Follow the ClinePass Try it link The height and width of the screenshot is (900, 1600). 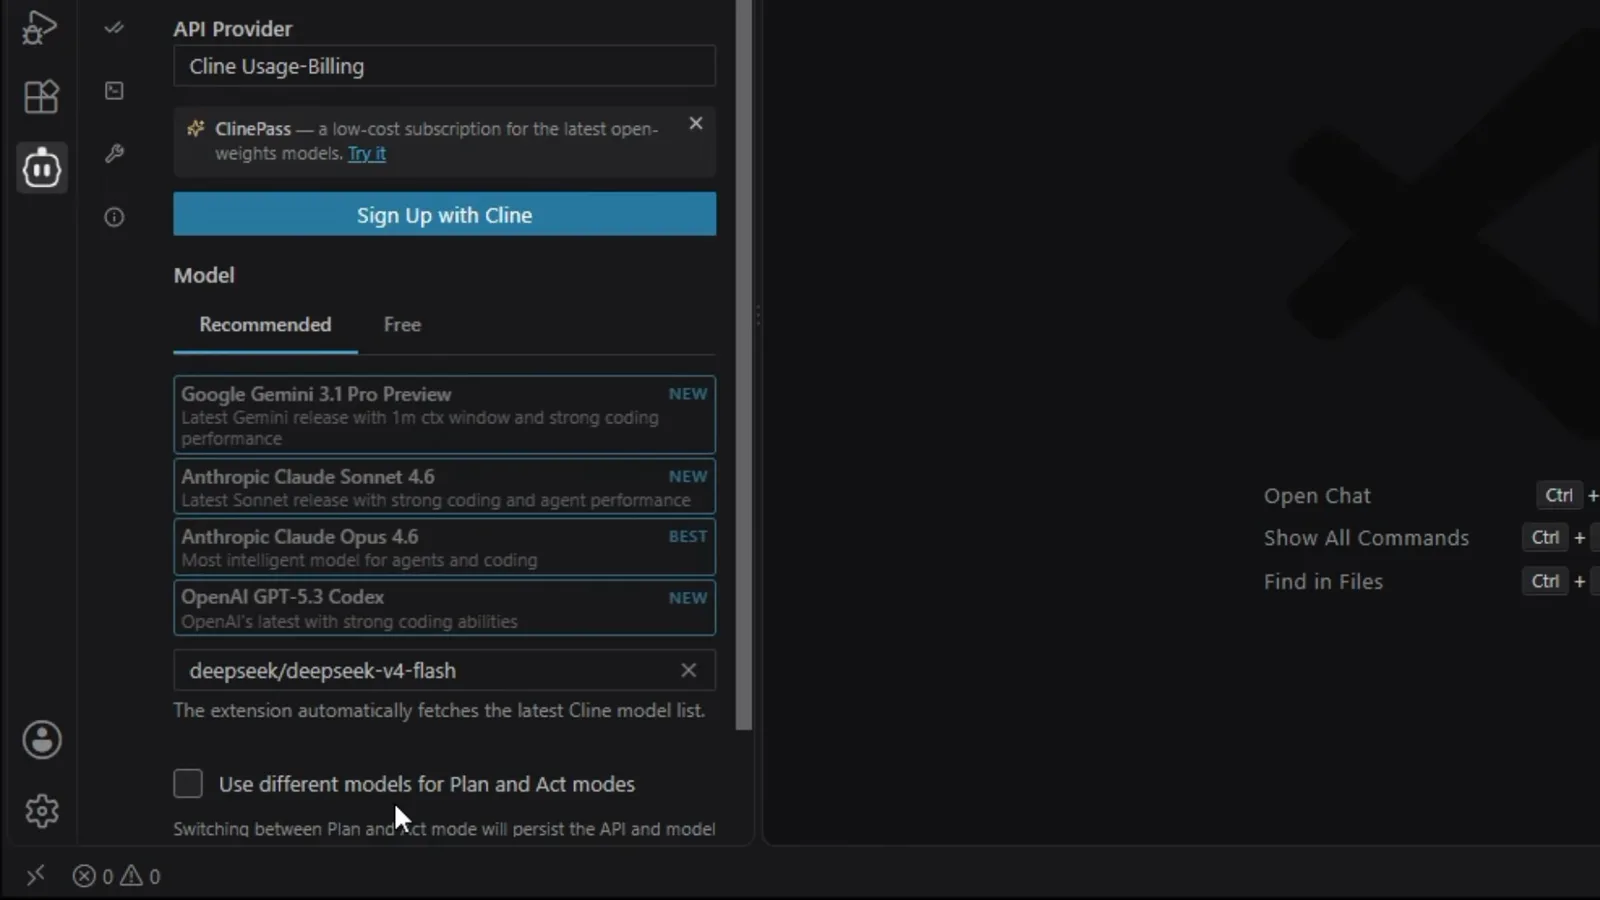pos(367,153)
